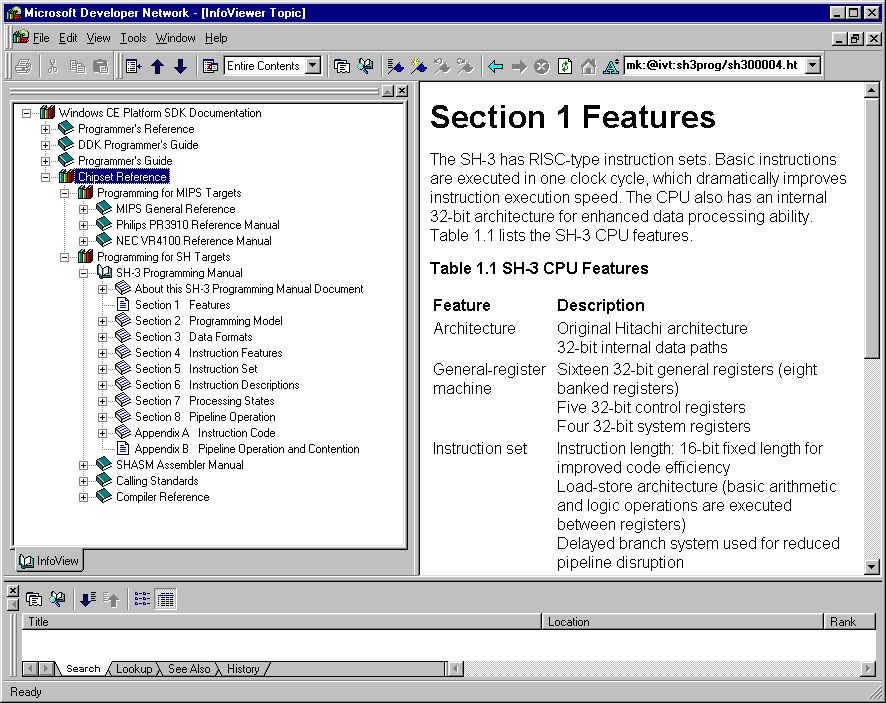The image size is (886, 703).
Task: Click the InfoView tab
Action: (x=49, y=561)
